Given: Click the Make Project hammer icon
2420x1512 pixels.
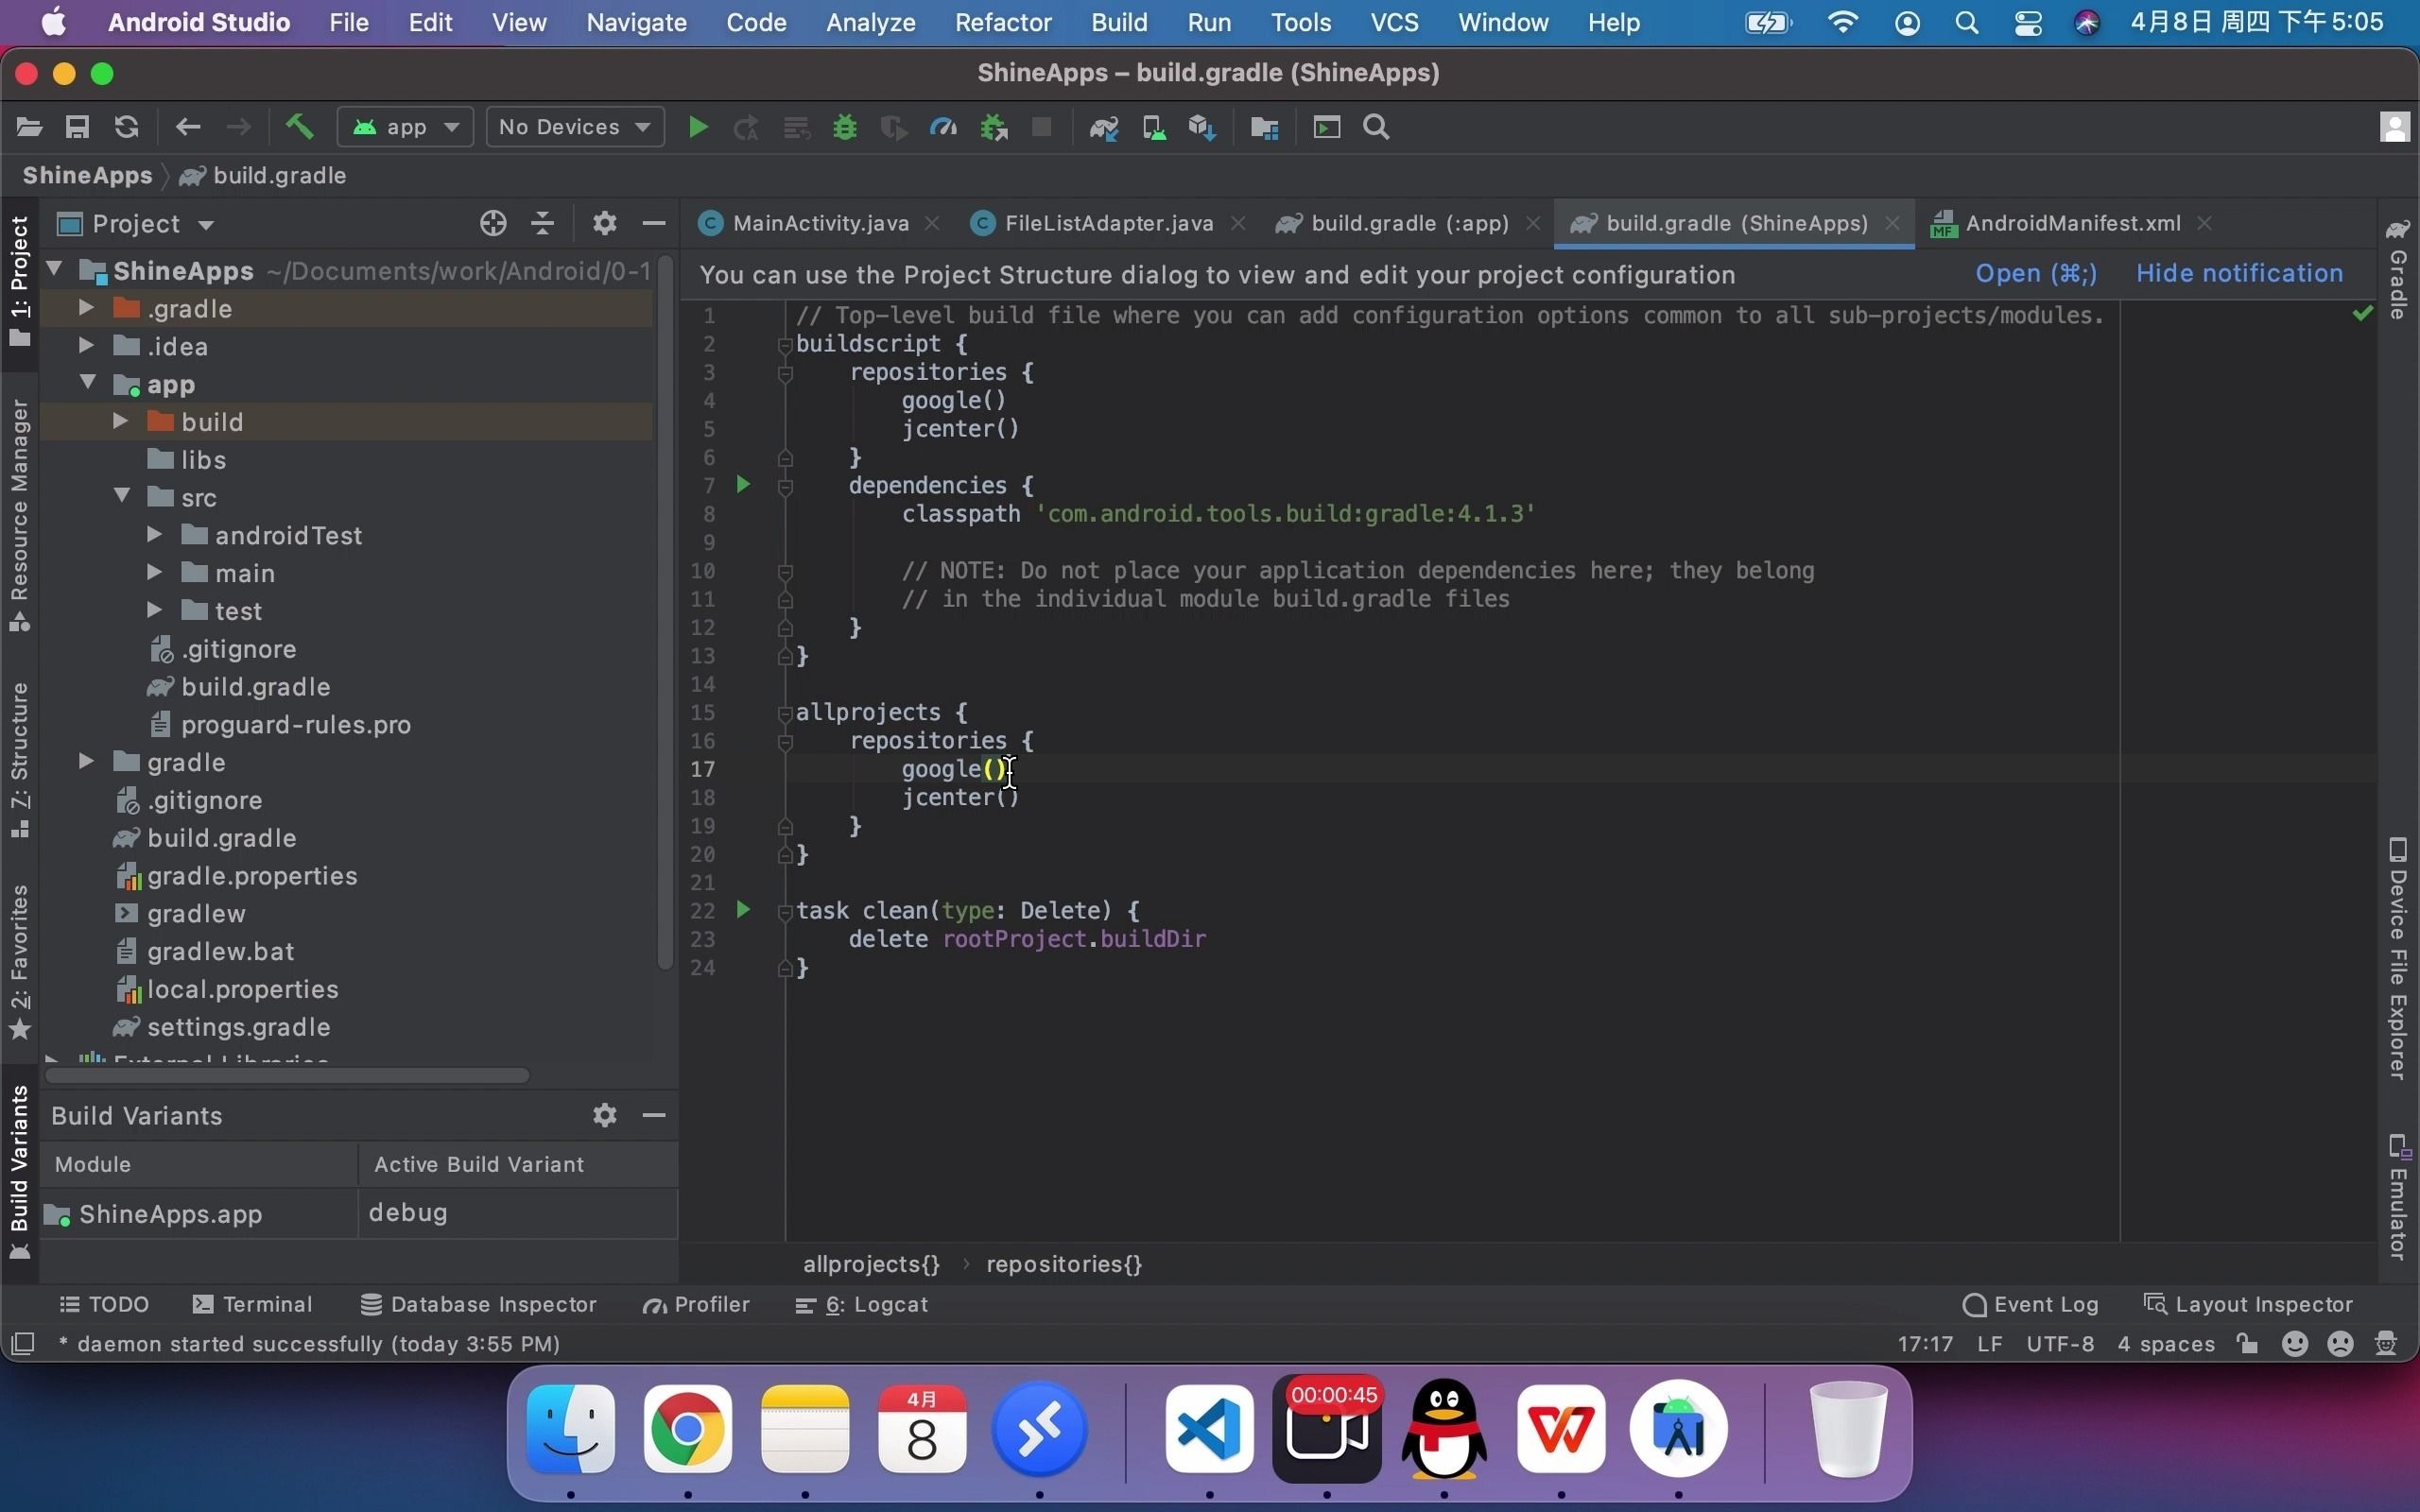Looking at the screenshot, I should pyautogui.click(x=299, y=126).
